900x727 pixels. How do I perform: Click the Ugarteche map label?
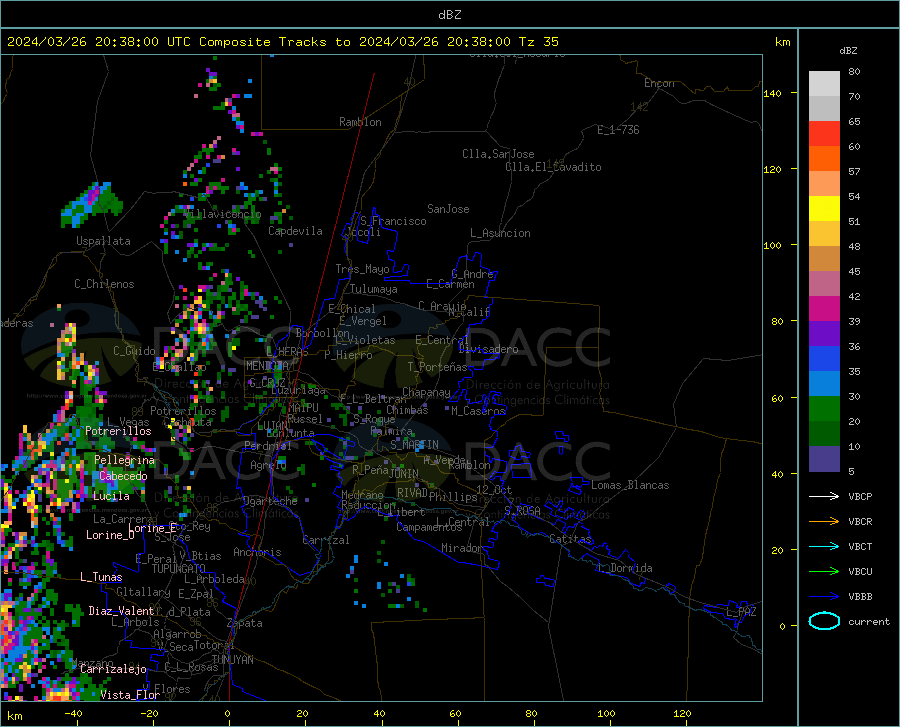[270, 501]
